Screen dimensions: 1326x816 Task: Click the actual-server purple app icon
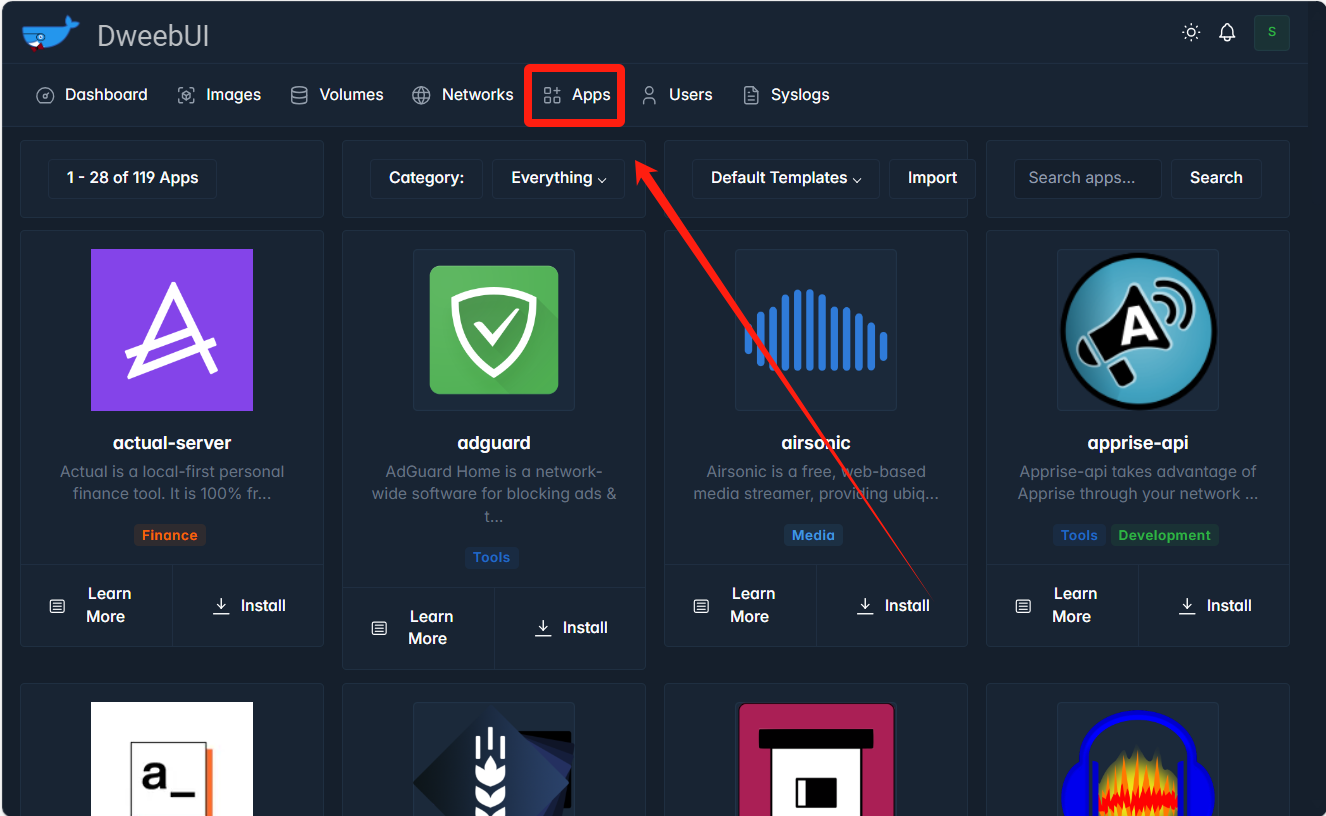click(x=172, y=330)
